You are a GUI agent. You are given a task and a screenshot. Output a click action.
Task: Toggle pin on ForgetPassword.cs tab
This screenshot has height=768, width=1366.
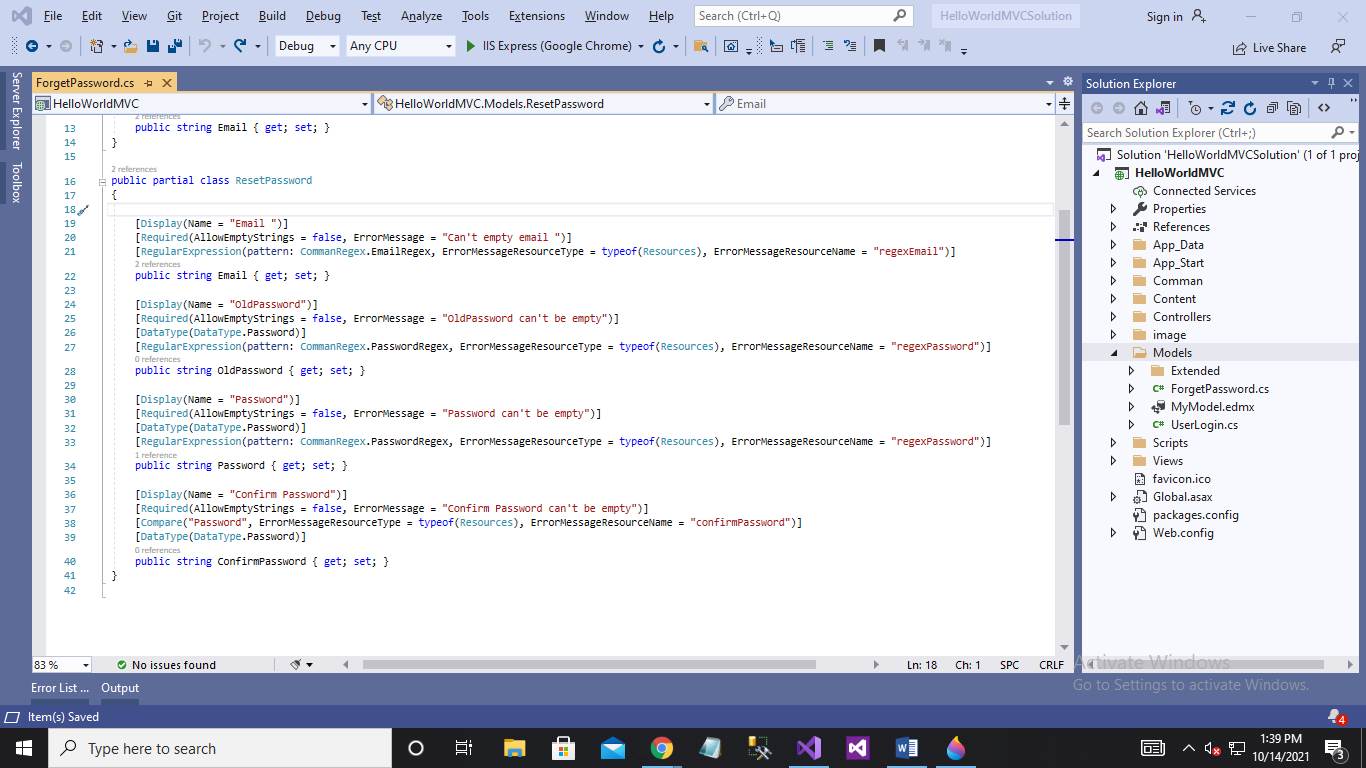149,83
